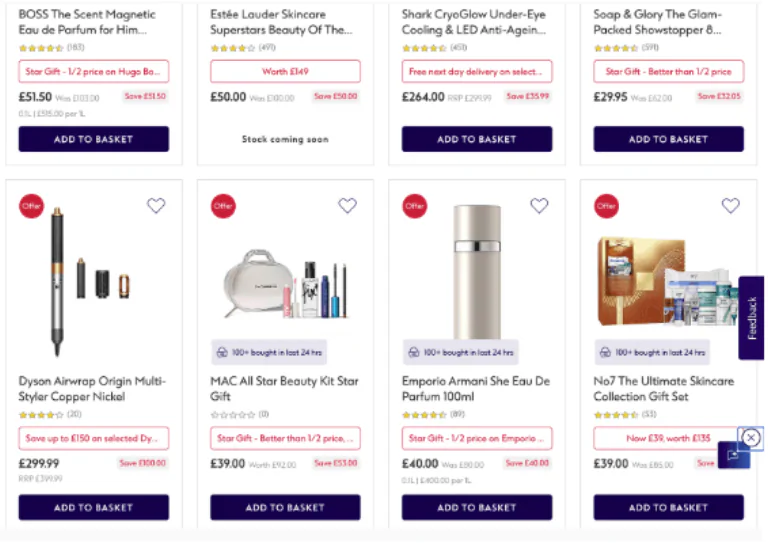The image size is (768, 544).
Task: Add the Emporio Armani She perfume to basket
Action: [477, 507]
